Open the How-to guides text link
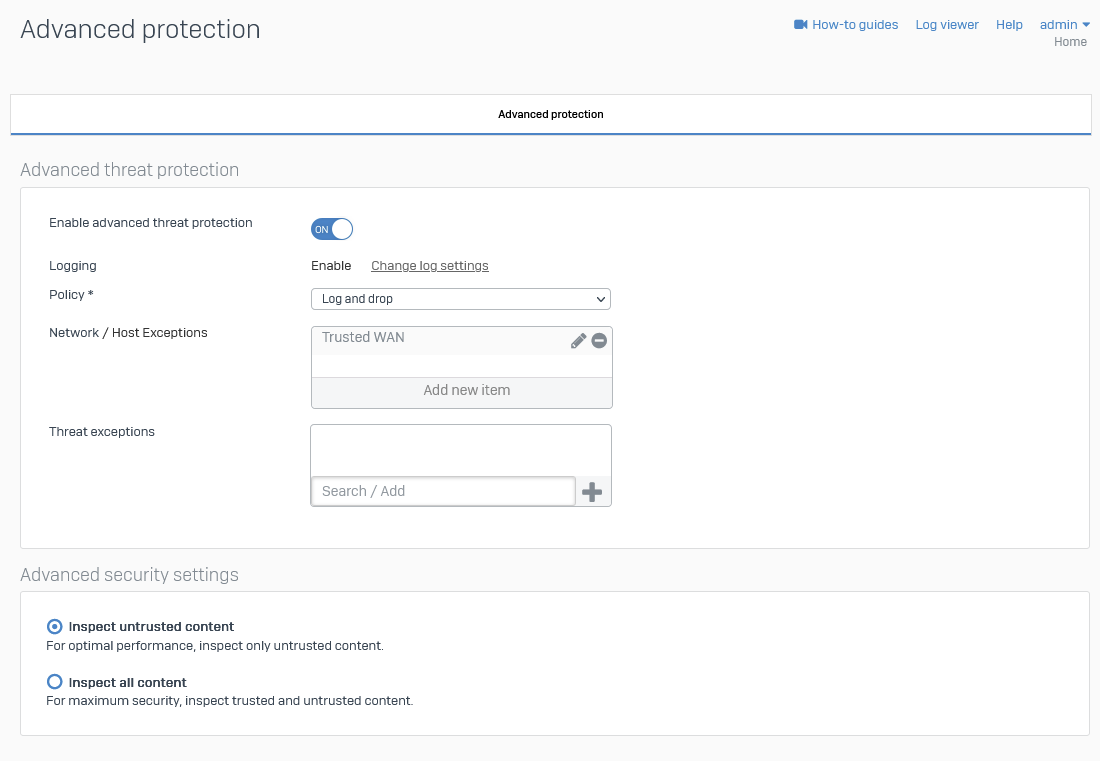 tap(855, 25)
